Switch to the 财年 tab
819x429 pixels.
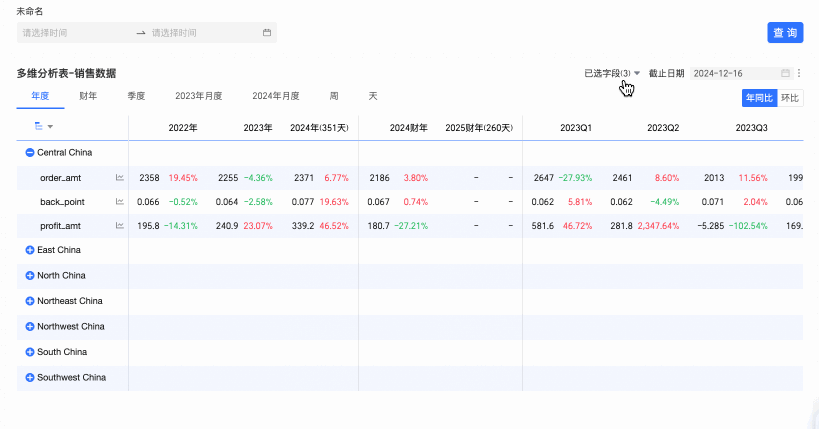pyautogui.click(x=88, y=97)
